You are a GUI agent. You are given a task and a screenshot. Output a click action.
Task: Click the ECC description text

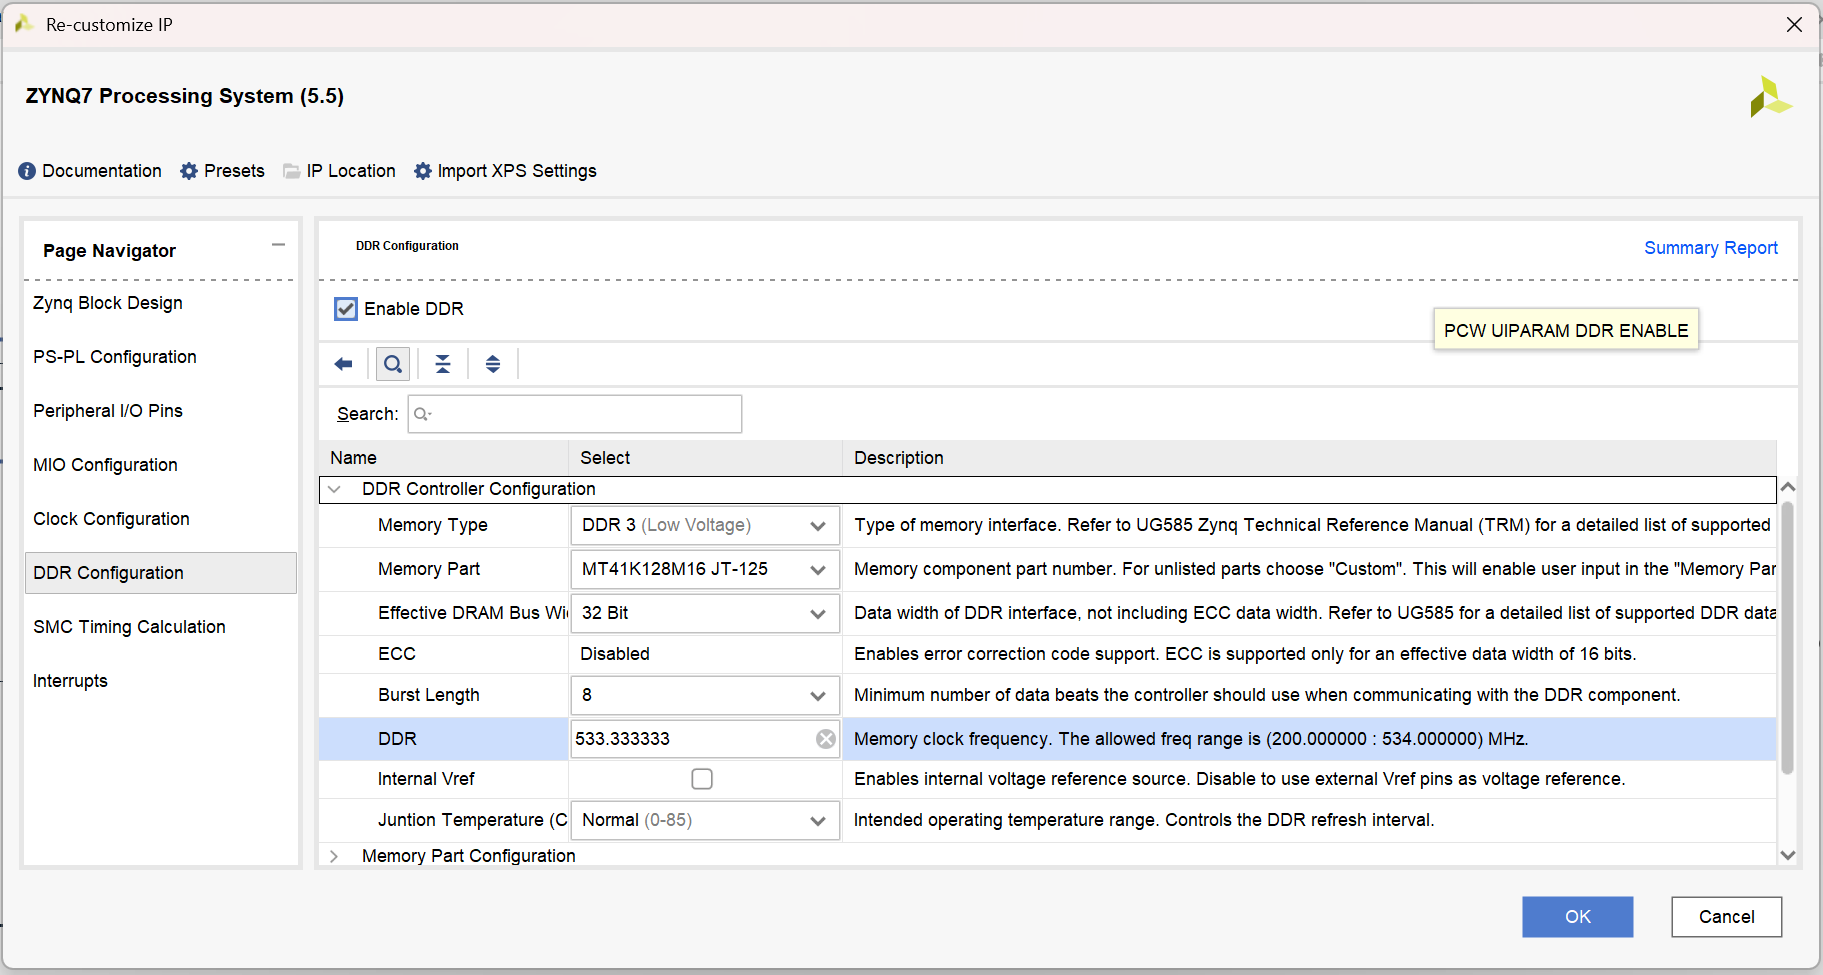pyautogui.click(x=1245, y=654)
